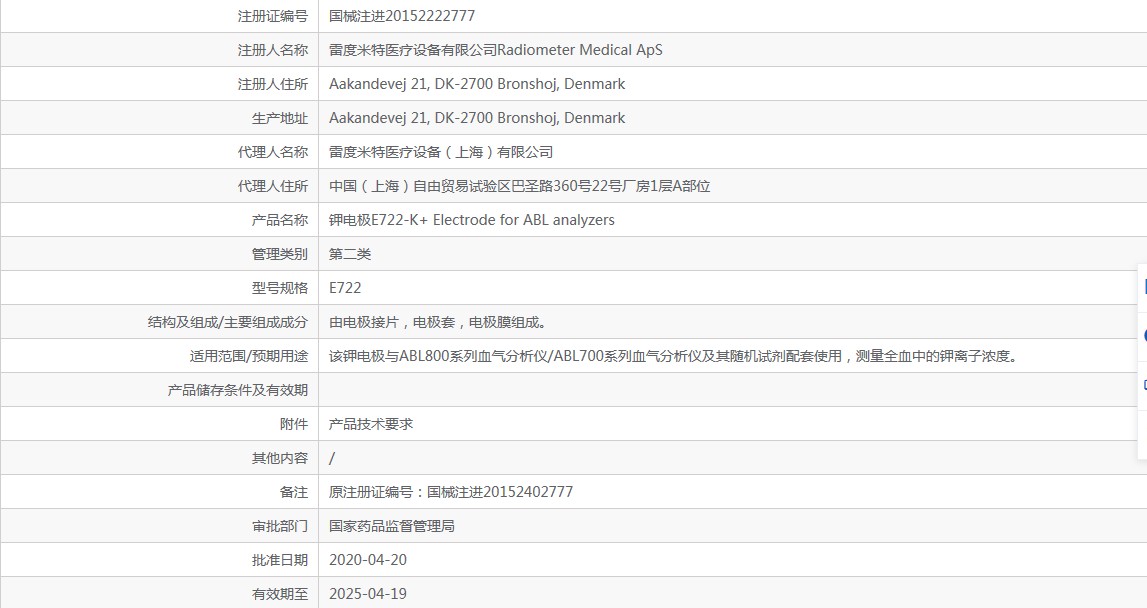Click the 型号规格 label
This screenshot has width=1147, height=608.
tap(279, 288)
